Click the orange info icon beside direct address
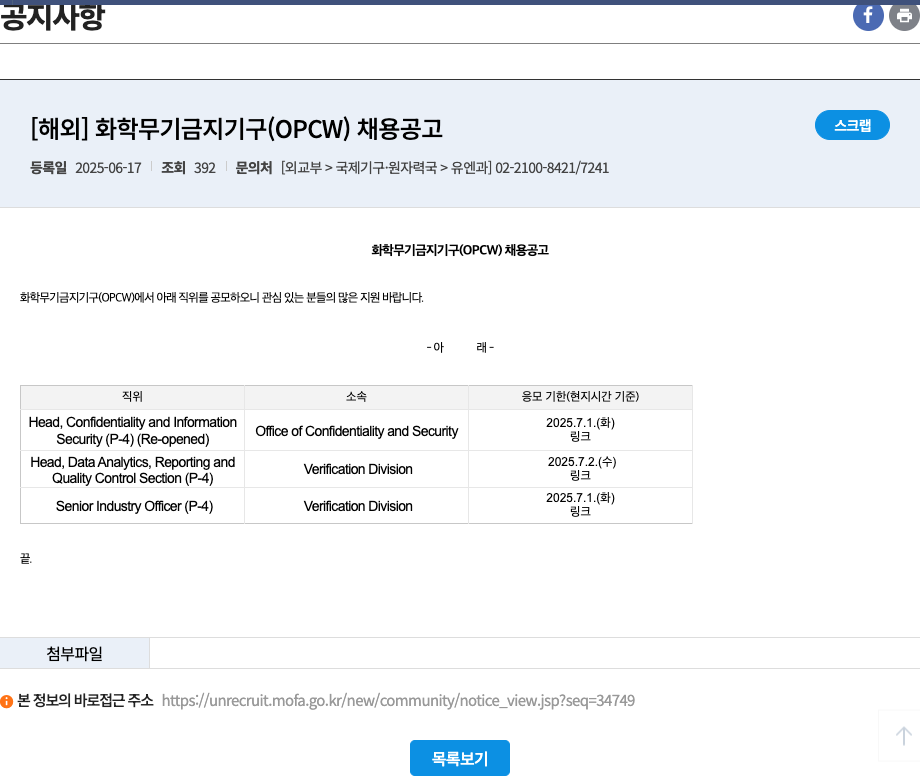 coord(6,701)
